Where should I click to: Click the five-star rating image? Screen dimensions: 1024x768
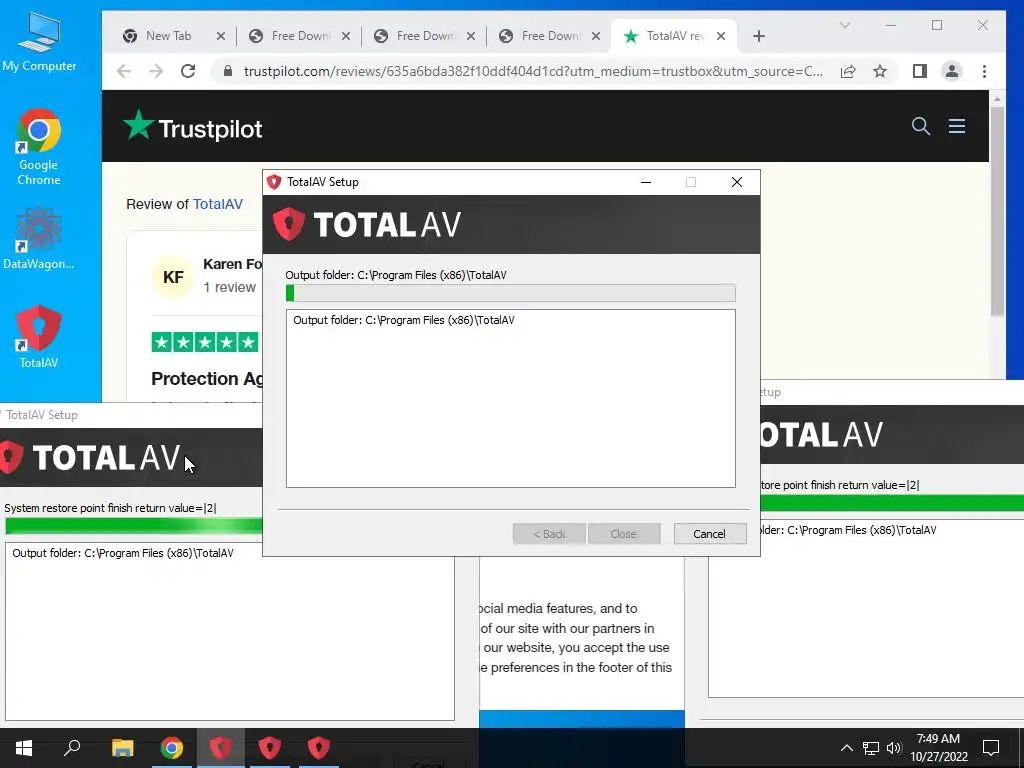pos(205,342)
